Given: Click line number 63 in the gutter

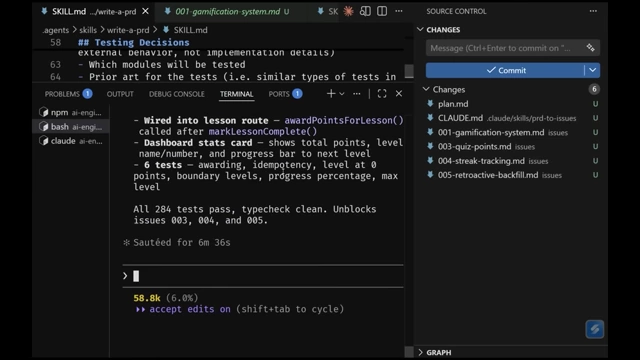Looking at the screenshot, I should point(55,64).
